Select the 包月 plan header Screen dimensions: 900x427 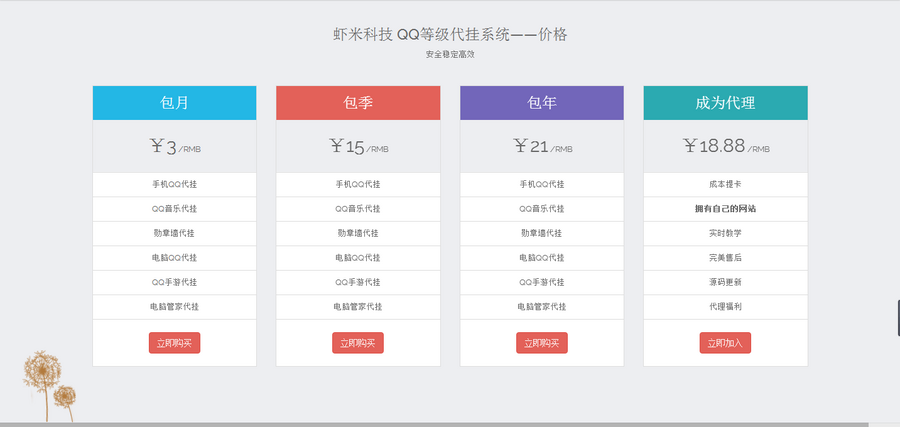point(174,103)
